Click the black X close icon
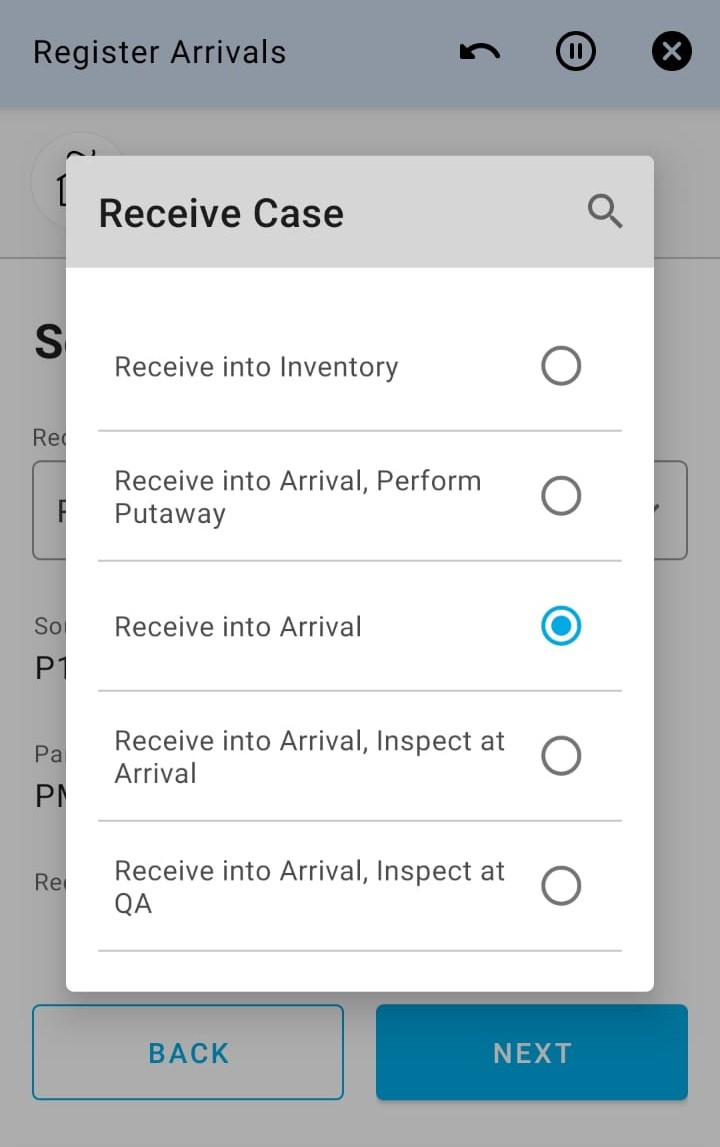The width and height of the screenshot is (720, 1147). pos(671,52)
